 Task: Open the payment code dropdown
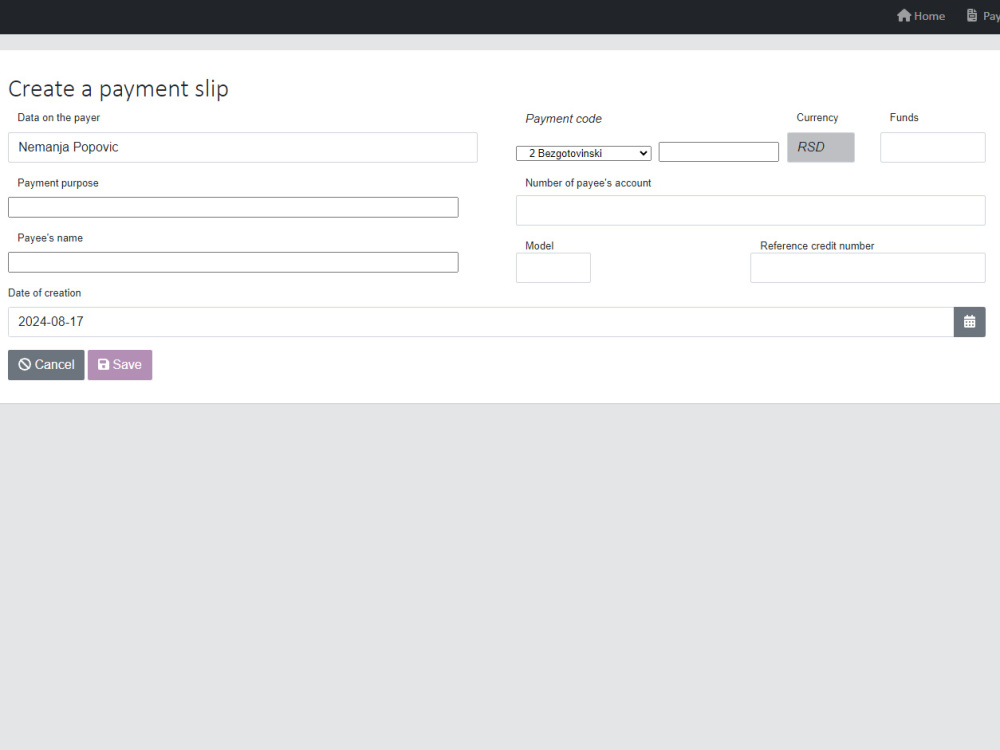coord(584,153)
